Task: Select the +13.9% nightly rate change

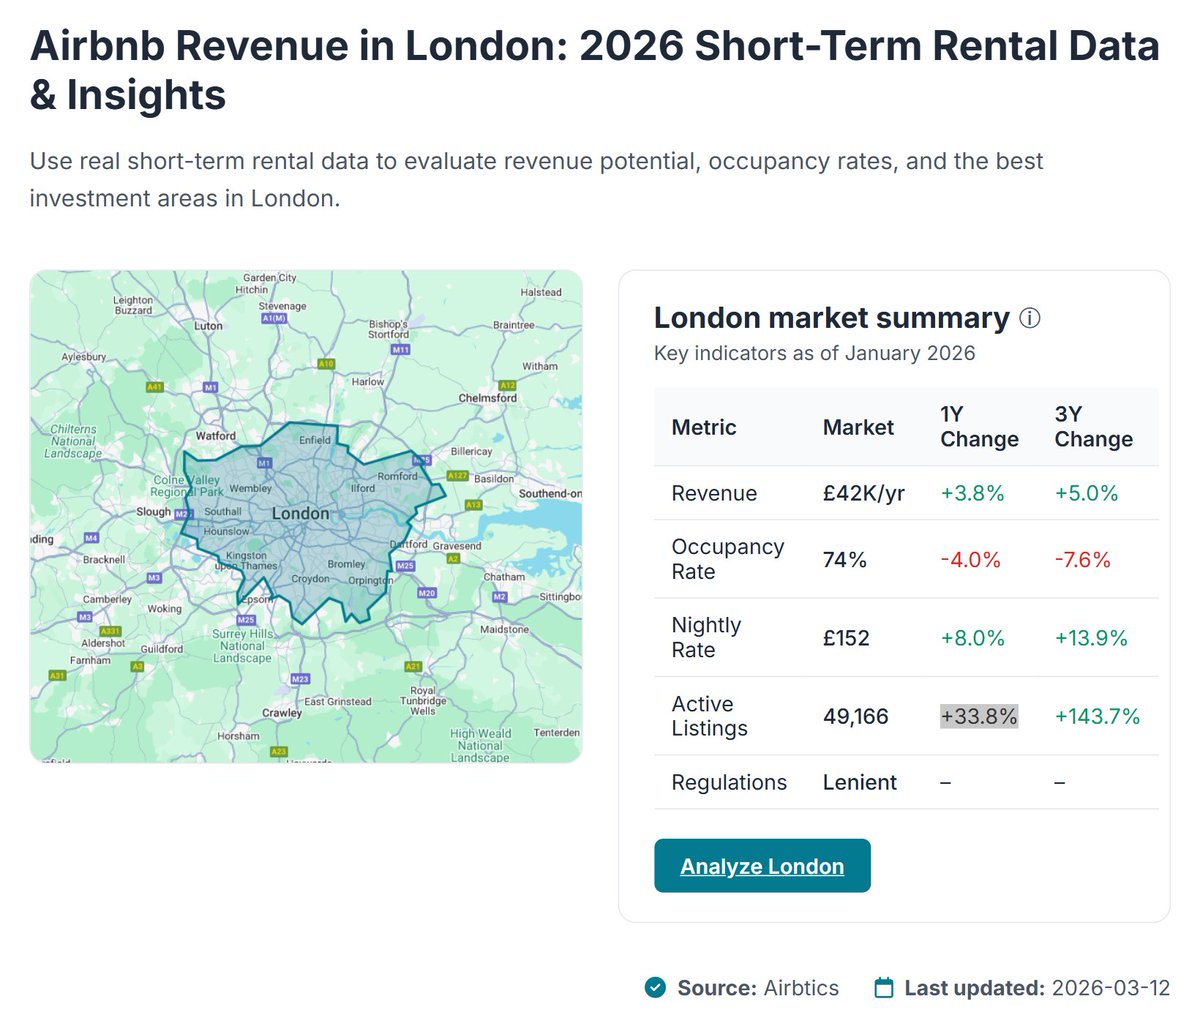Action: pyautogui.click(x=1091, y=638)
